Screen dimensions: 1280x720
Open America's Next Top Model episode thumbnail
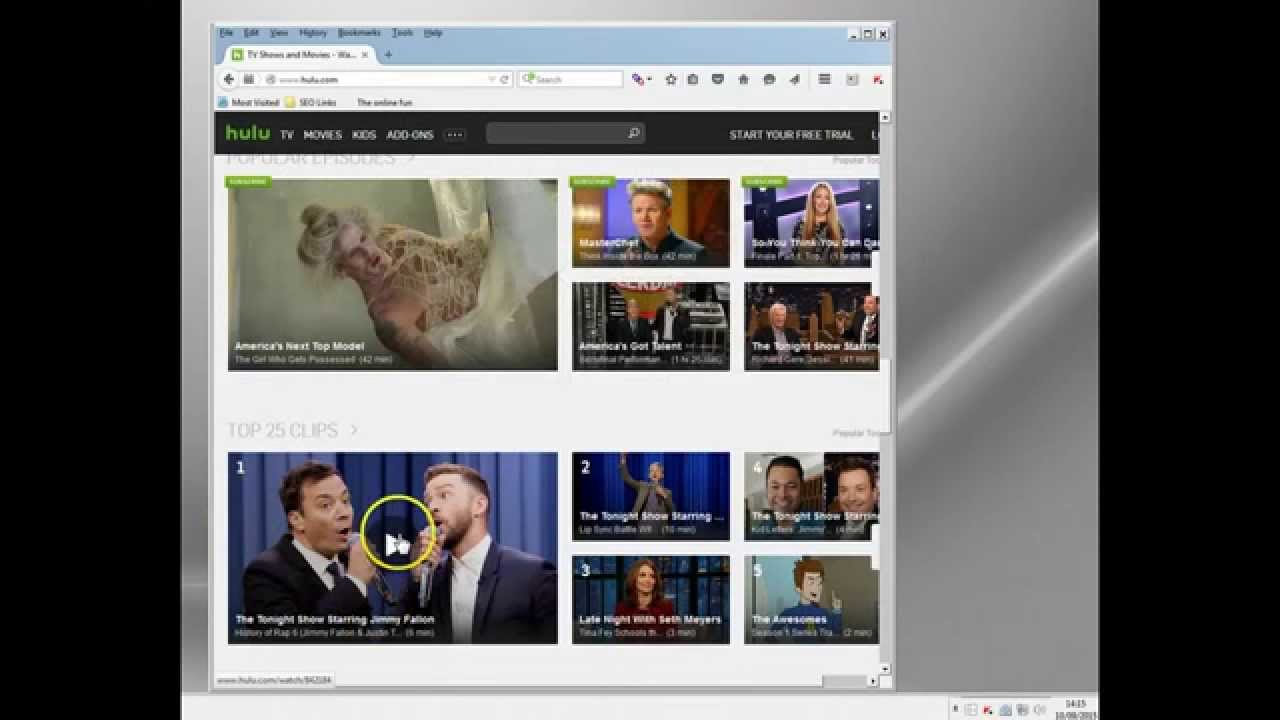(392, 275)
